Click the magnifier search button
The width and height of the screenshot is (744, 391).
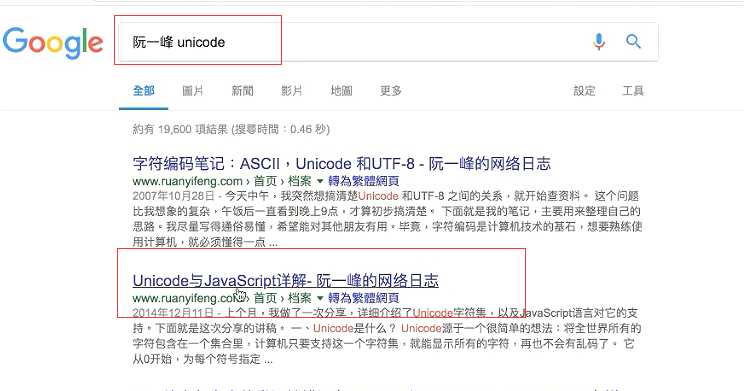633,42
